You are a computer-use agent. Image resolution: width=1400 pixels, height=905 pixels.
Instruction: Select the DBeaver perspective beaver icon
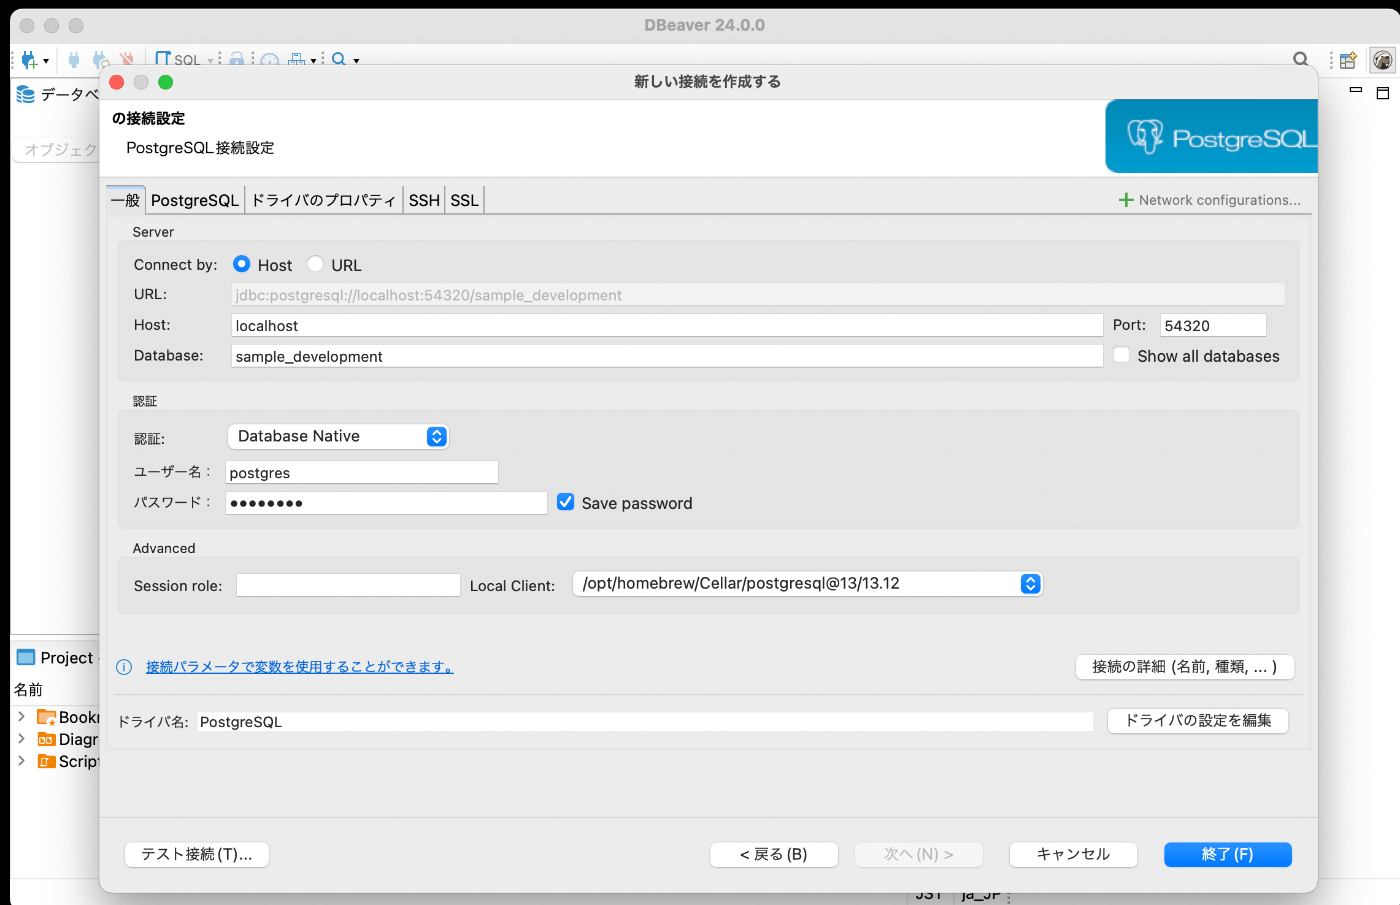[1382, 61]
